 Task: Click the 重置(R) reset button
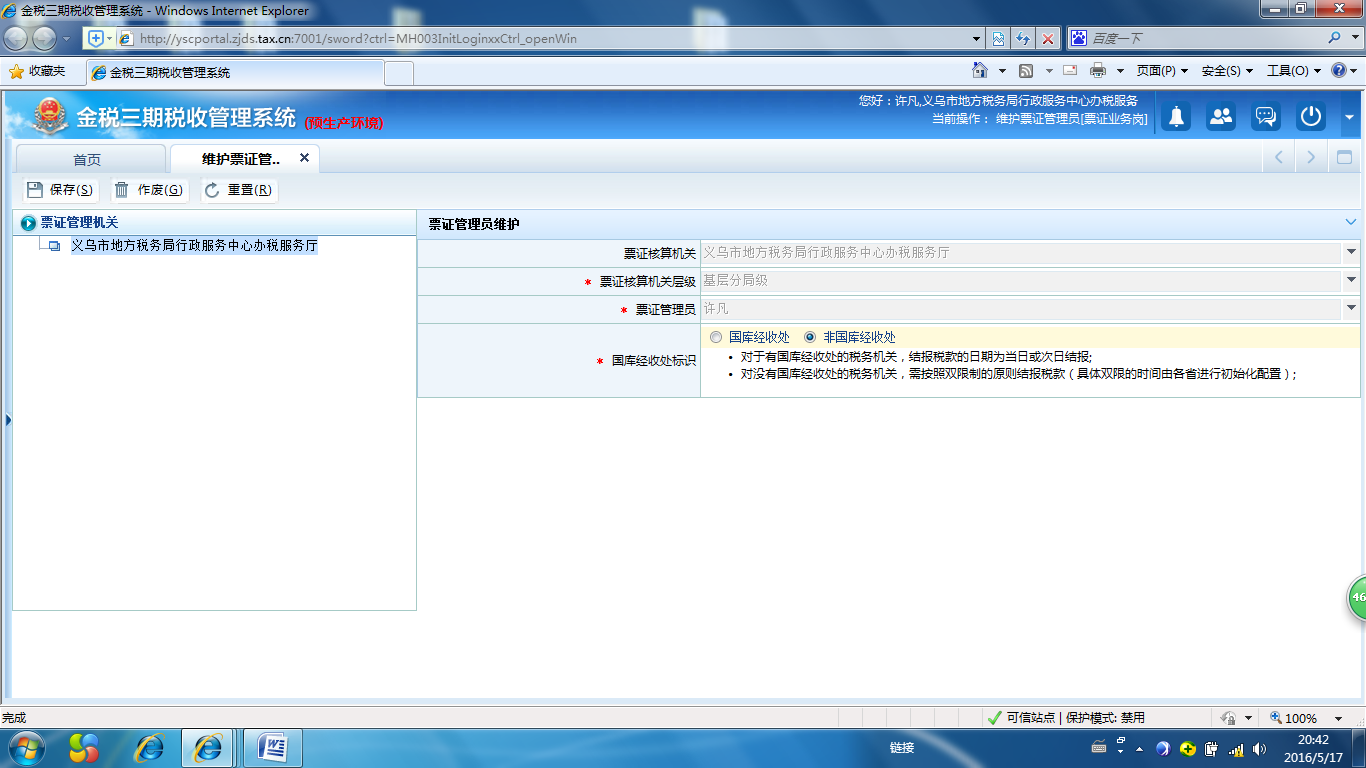pos(239,190)
